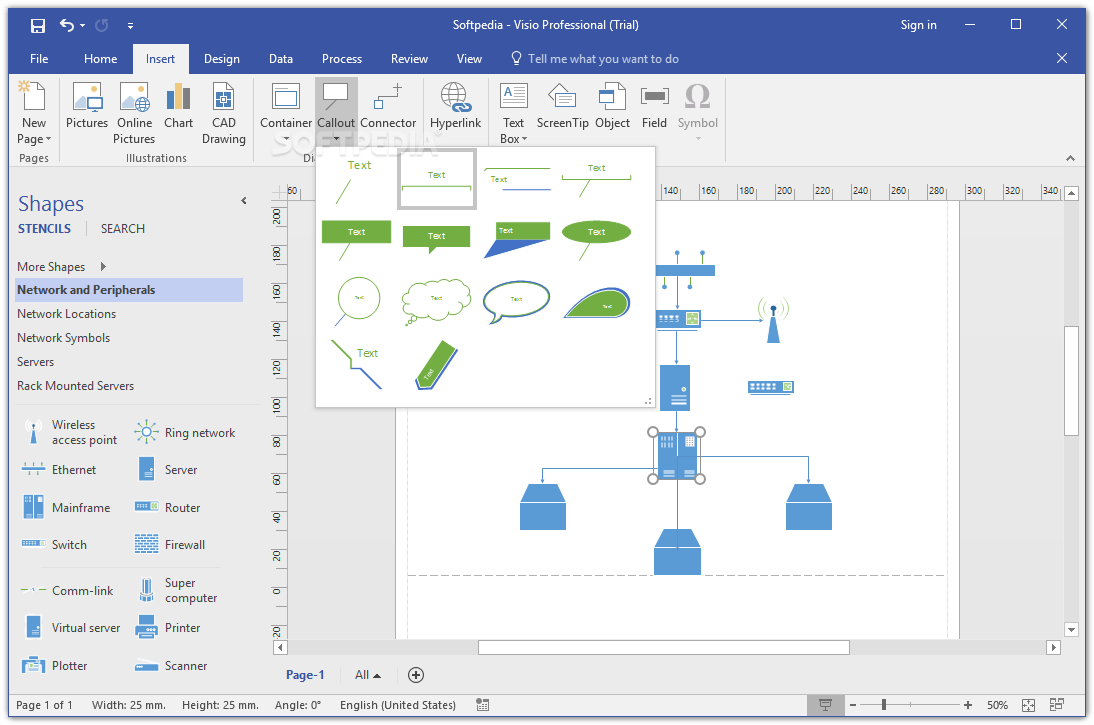Open the Customize Quick Access Toolbar arrow
The image size is (1094, 725).
[x=130, y=26]
